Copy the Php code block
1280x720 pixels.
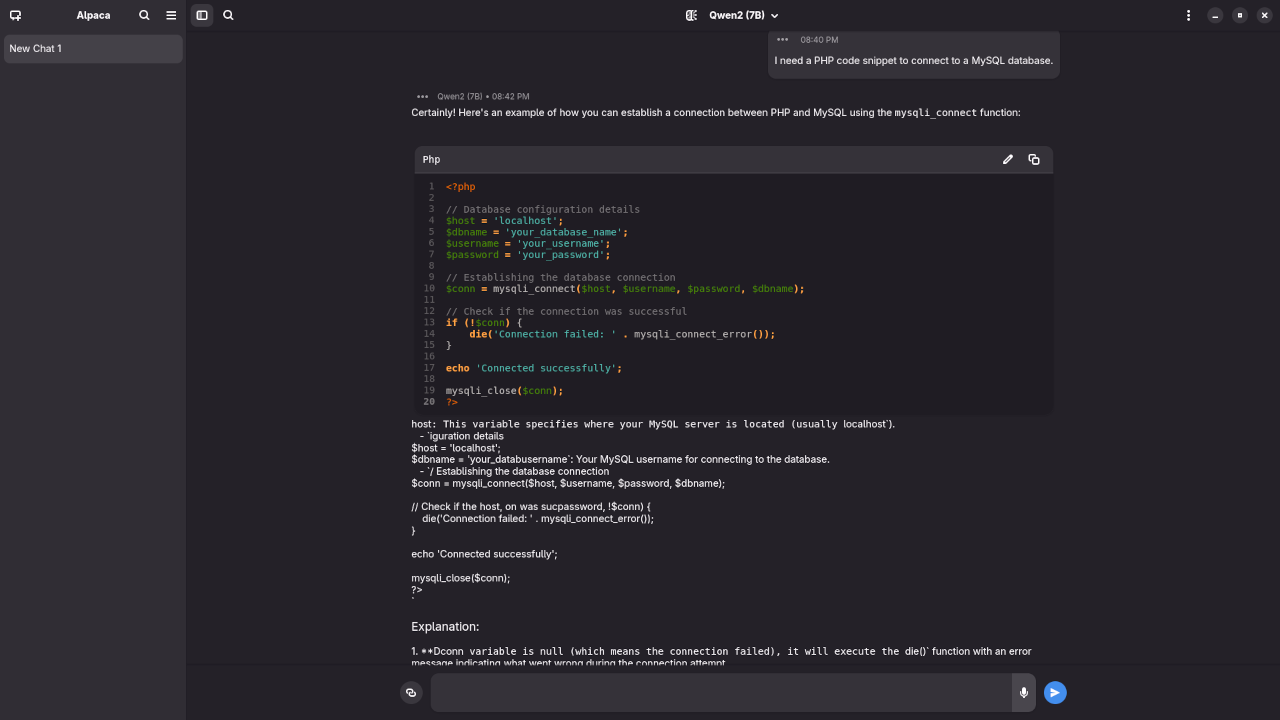coord(1034,159)
